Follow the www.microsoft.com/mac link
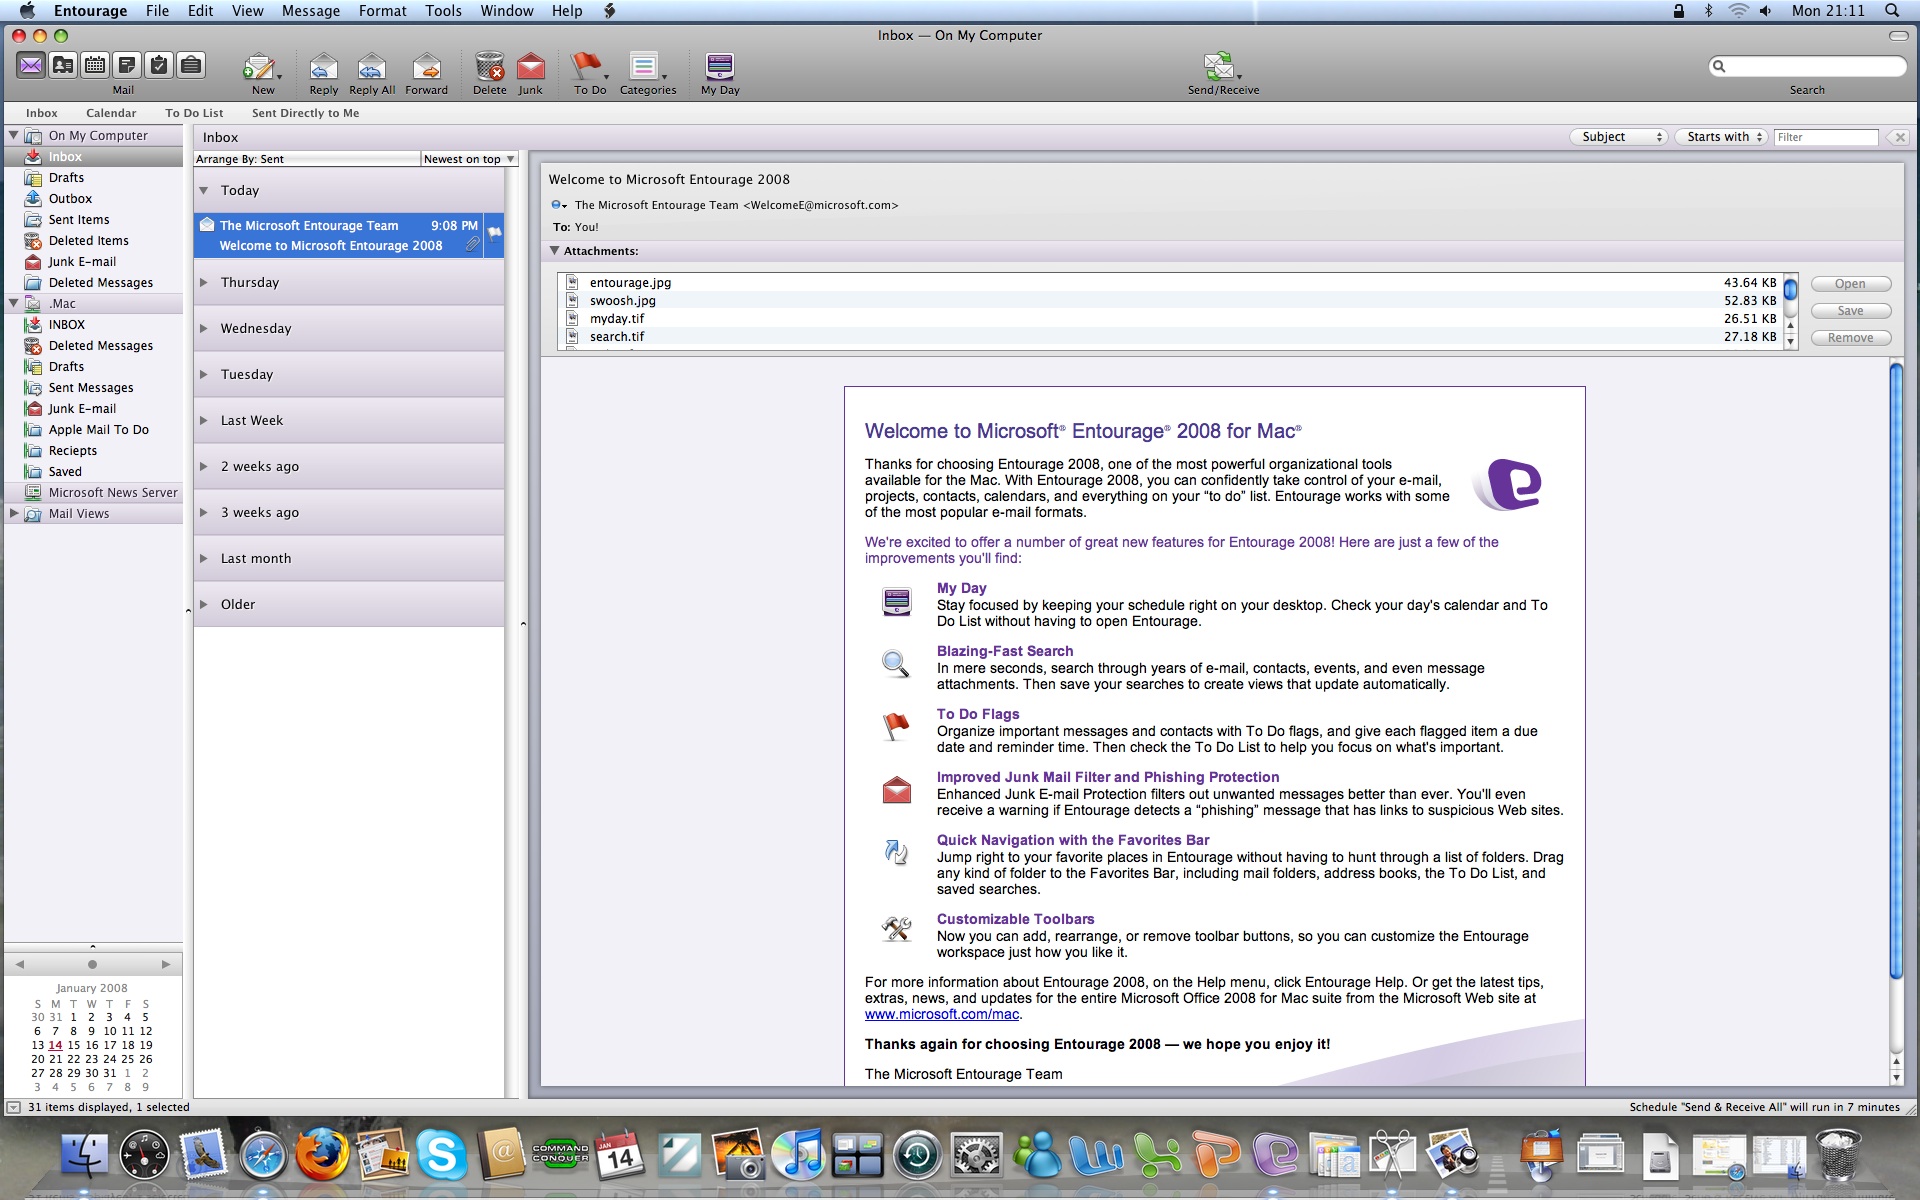The height and width of the screenshot is (1200, 1920). 941,1014
